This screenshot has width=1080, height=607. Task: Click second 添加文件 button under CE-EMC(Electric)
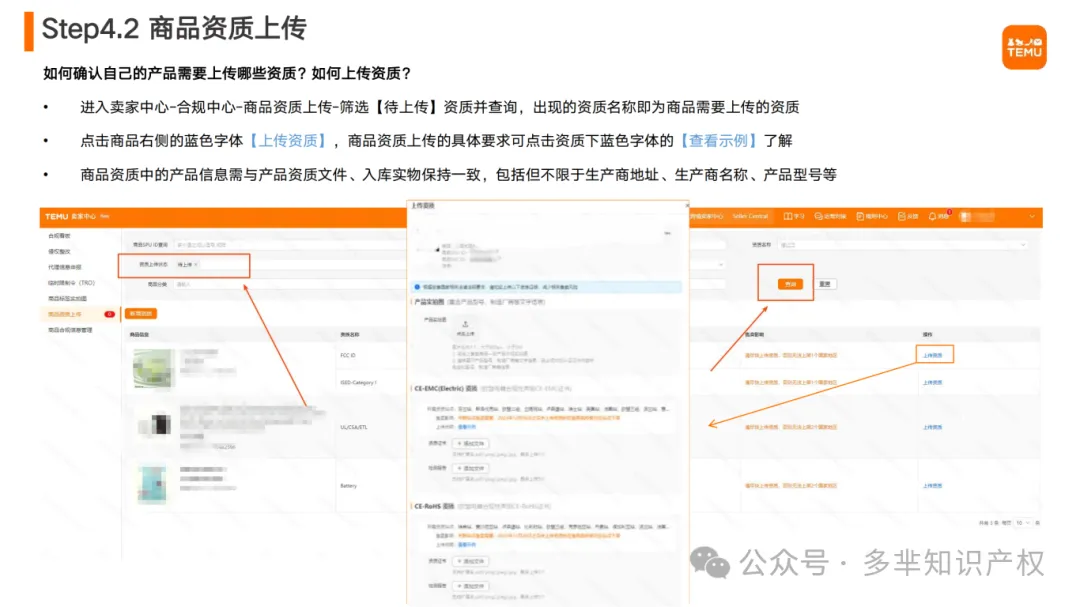(471, 469)
